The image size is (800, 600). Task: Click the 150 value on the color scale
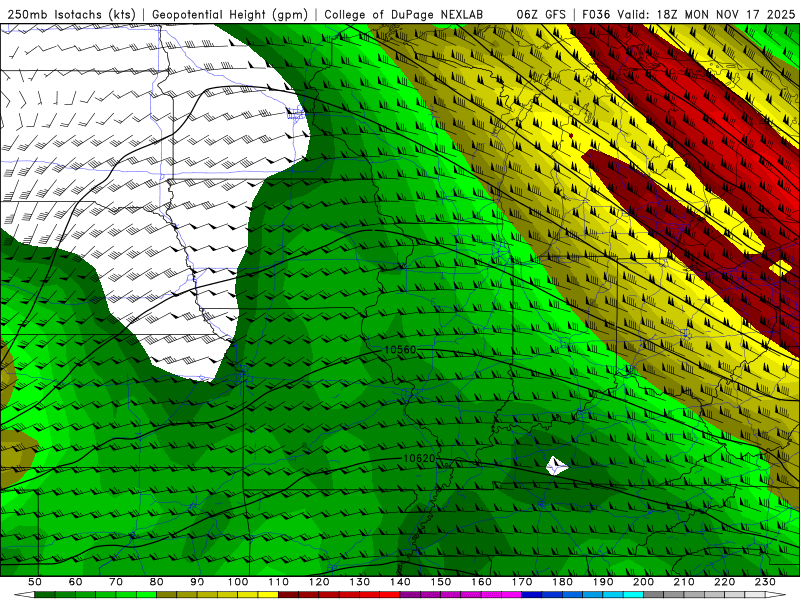(x=441, y=582)
